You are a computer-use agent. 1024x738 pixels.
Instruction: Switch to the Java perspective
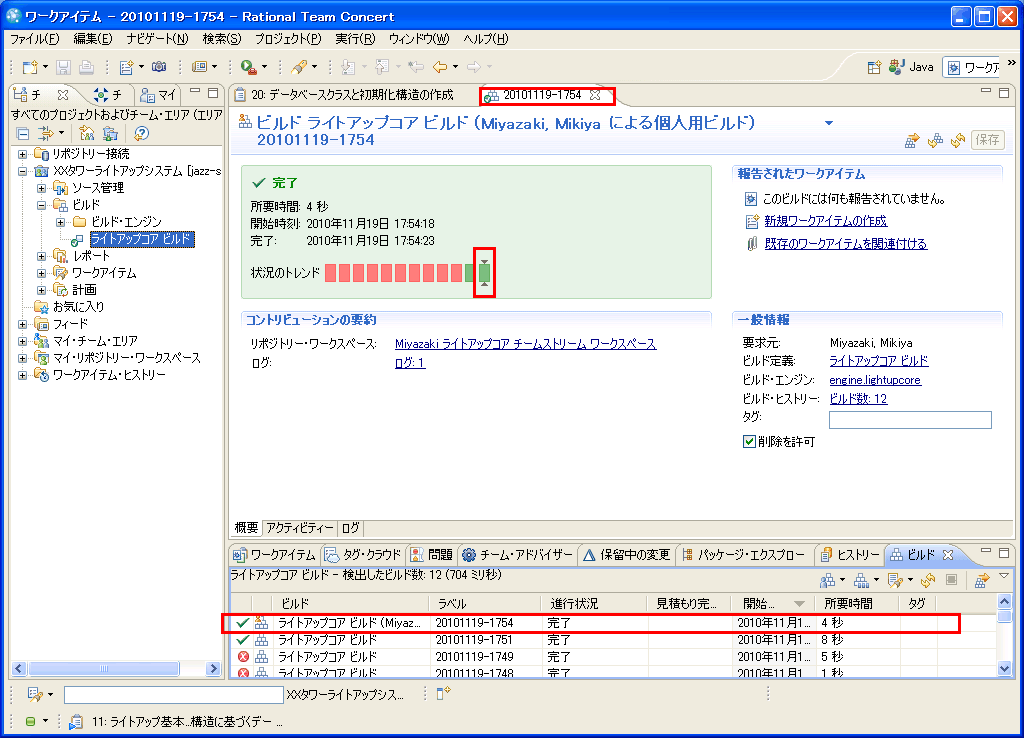point(912,67)
